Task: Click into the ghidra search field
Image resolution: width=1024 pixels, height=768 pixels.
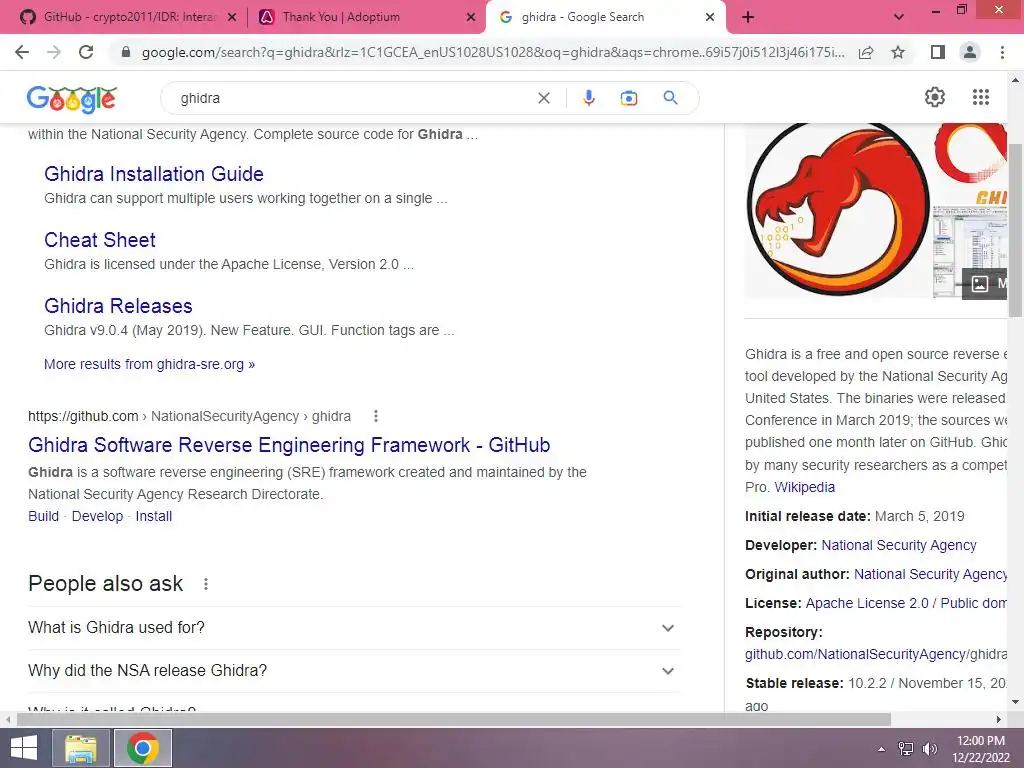Action: 353,98
